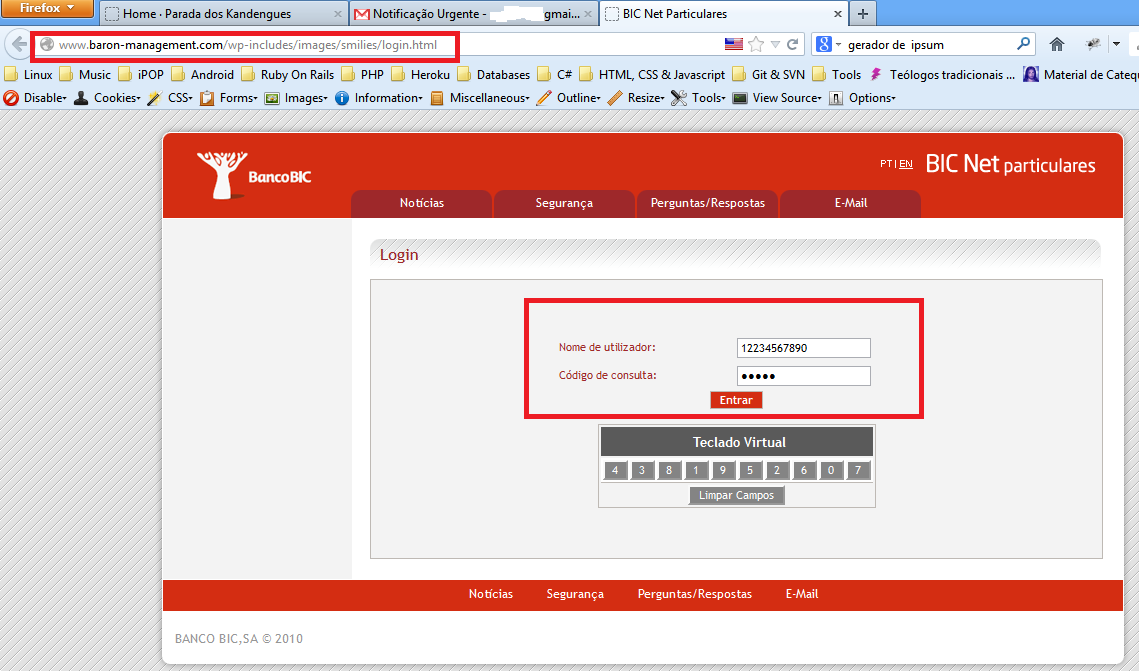
Task: Click virtual keyboard key 0
Action: click(831, 470)
